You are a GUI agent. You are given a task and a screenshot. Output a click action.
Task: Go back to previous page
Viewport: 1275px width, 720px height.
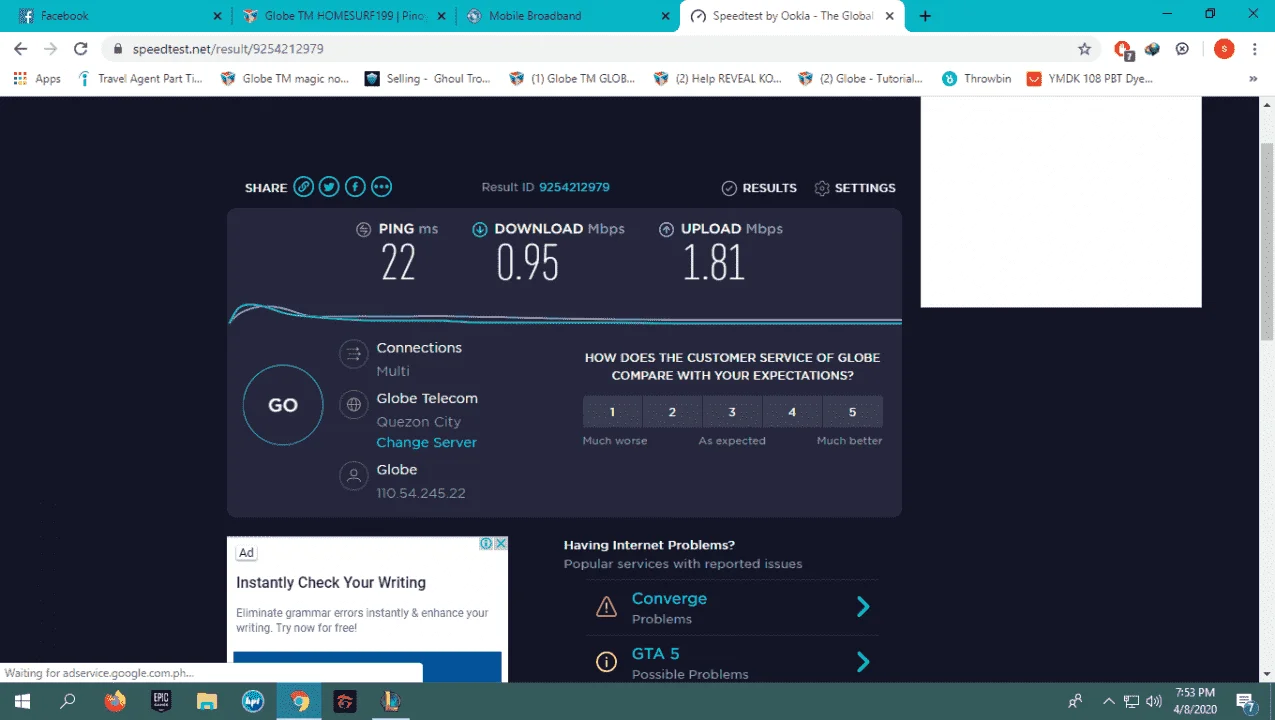tap(21, 49)
